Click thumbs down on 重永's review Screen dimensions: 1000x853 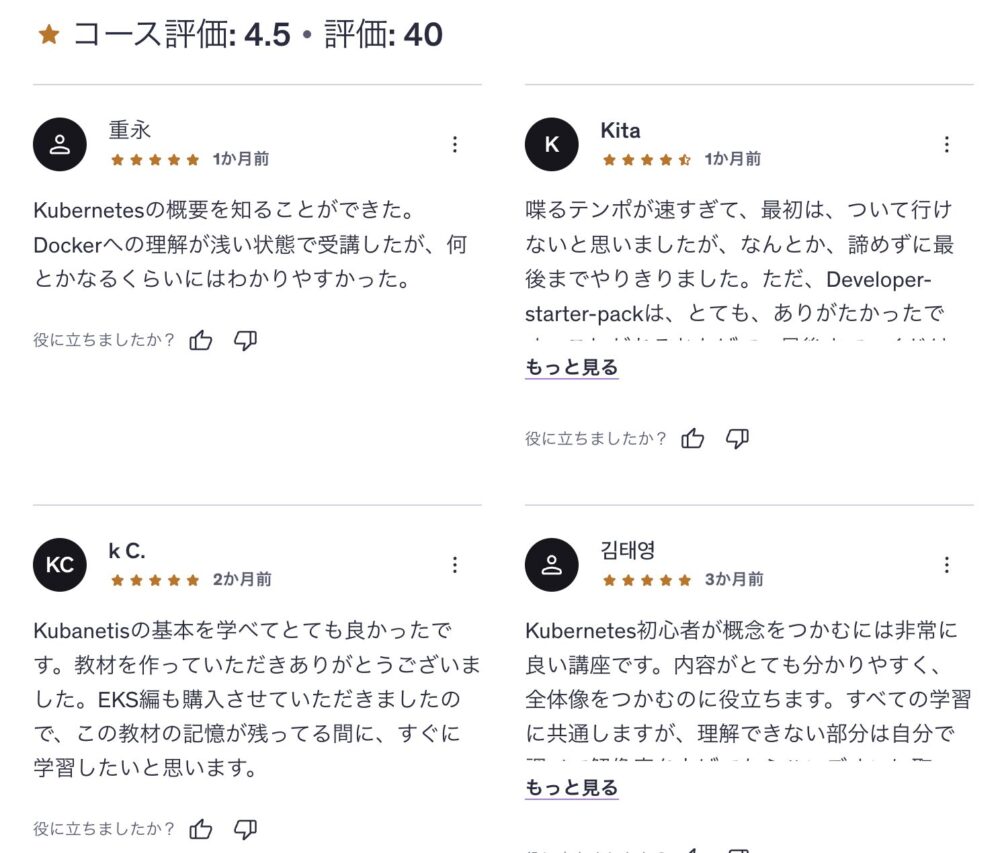[x=245, y=341]
